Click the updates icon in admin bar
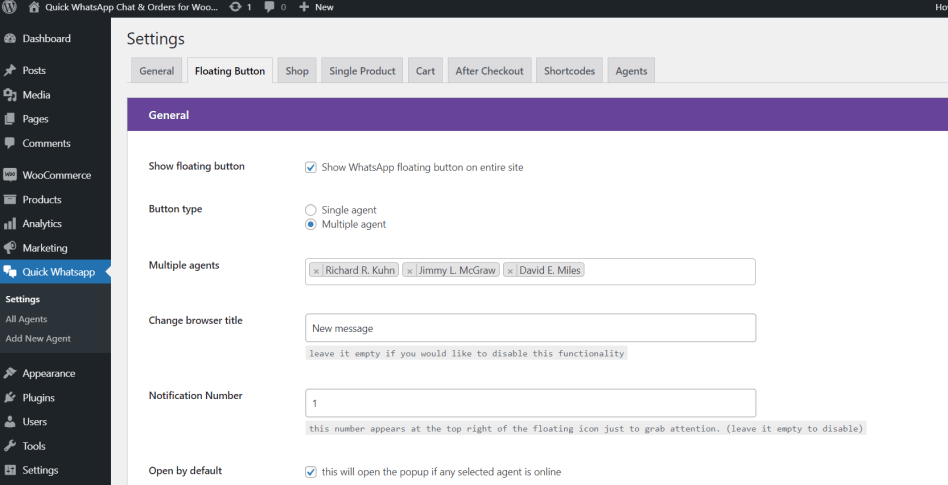This screenshot has width=948, height=485. (x=235, y=7)
